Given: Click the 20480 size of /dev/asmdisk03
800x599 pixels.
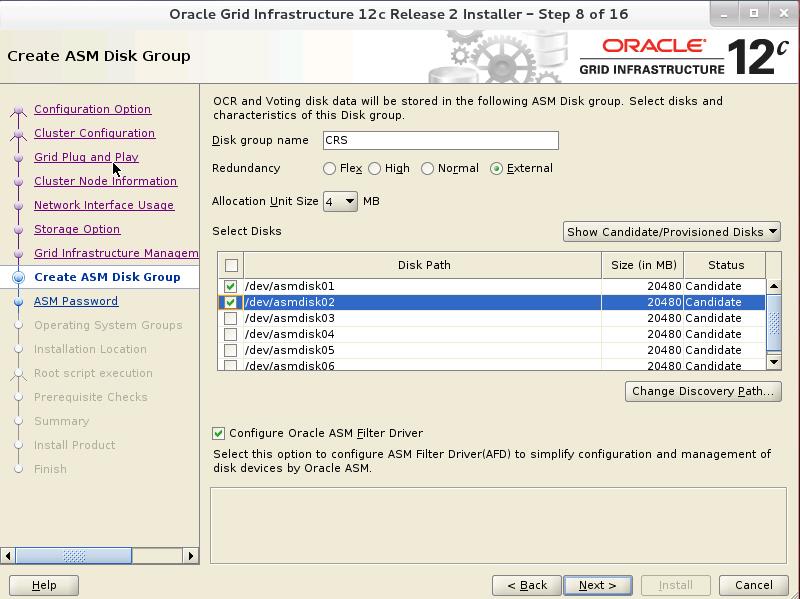Looking at the screenshot, I should (x=664, y=318).
